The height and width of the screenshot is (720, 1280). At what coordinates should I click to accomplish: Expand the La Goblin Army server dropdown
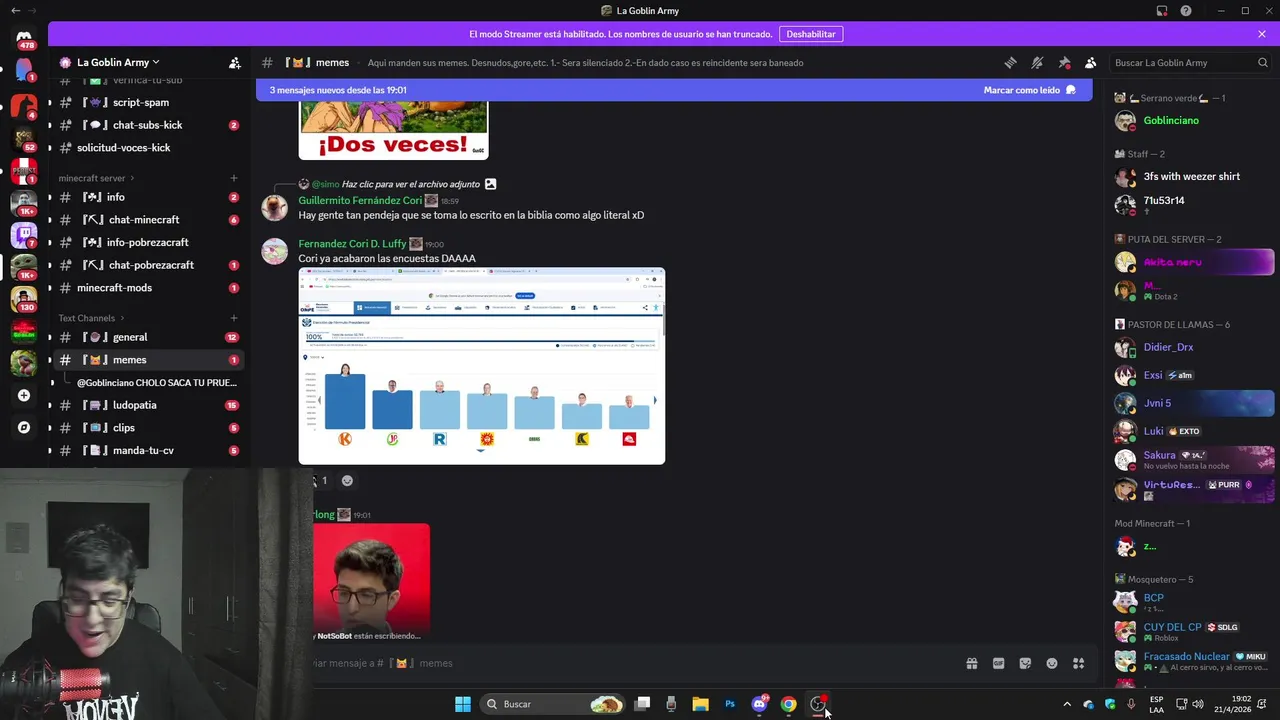tap(118, 62)
